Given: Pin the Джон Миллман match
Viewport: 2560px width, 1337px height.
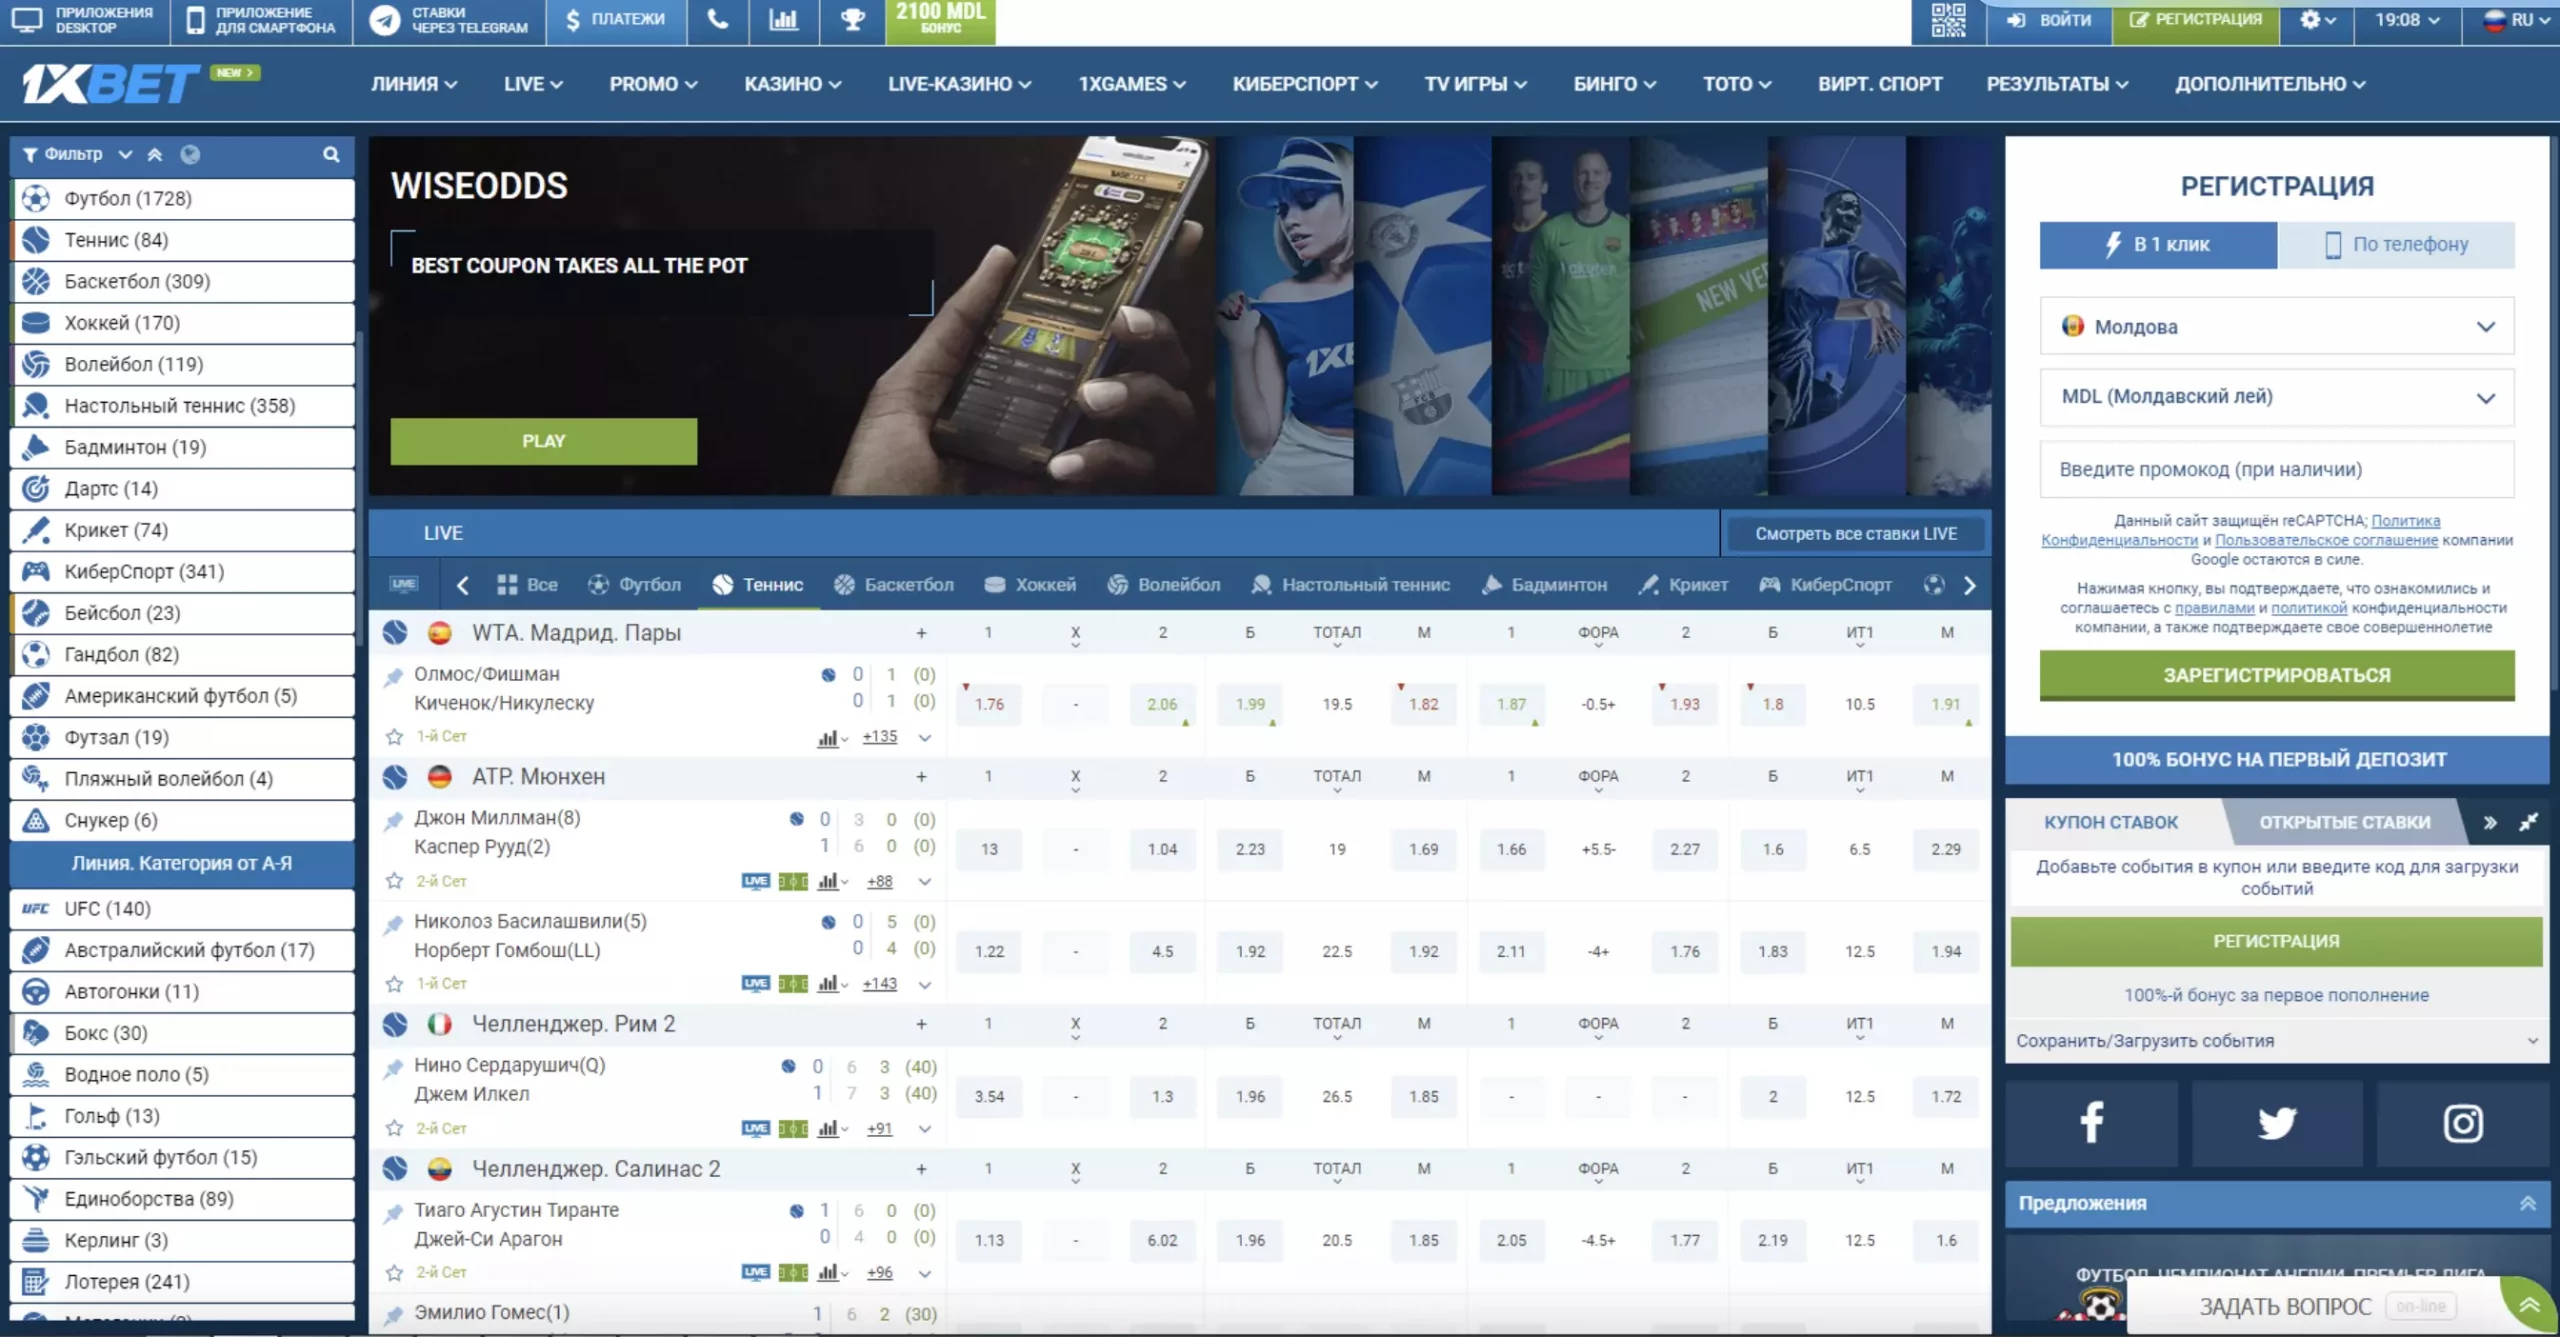Looking at the screenshot, I should (x=394, y=821).
